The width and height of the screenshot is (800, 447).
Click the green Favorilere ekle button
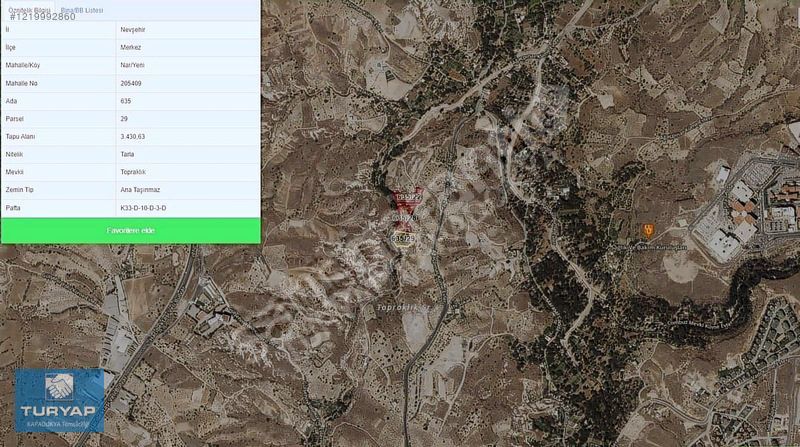131,231
